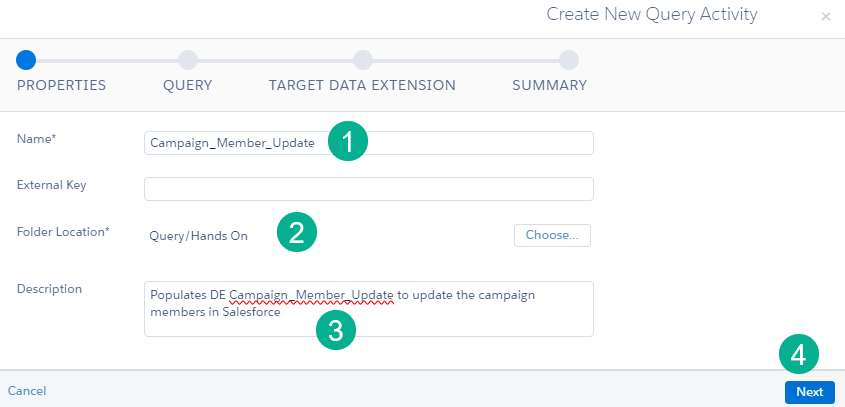Image resolution: width=845 pixels, height=407 pixels.
Task: Click the Summary step circle
Action: 569,60
